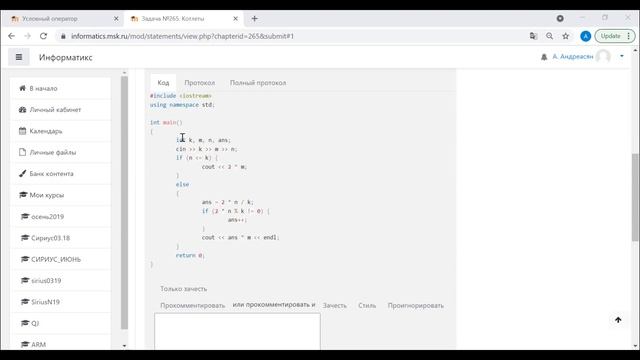
Task: Expand the user menu dropdown arrow
Action: (622, 56)
